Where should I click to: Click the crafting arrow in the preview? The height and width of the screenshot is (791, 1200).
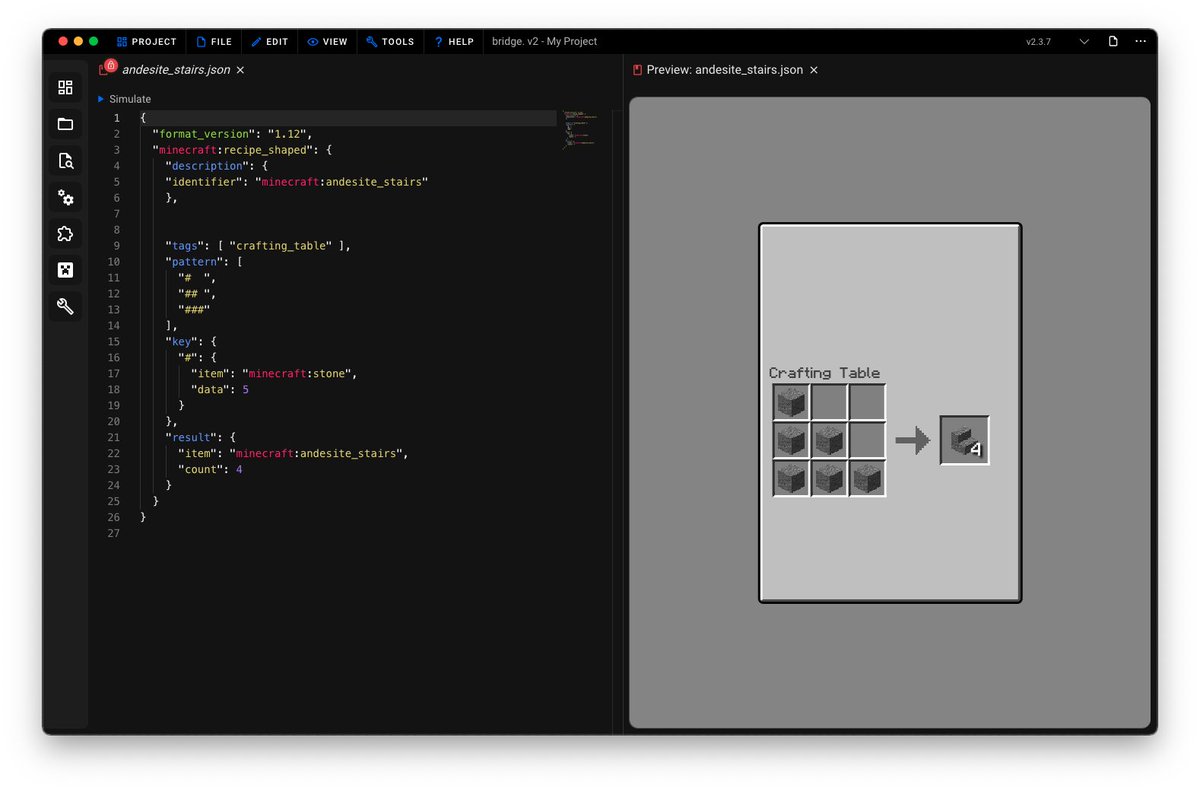click(912, 440)
